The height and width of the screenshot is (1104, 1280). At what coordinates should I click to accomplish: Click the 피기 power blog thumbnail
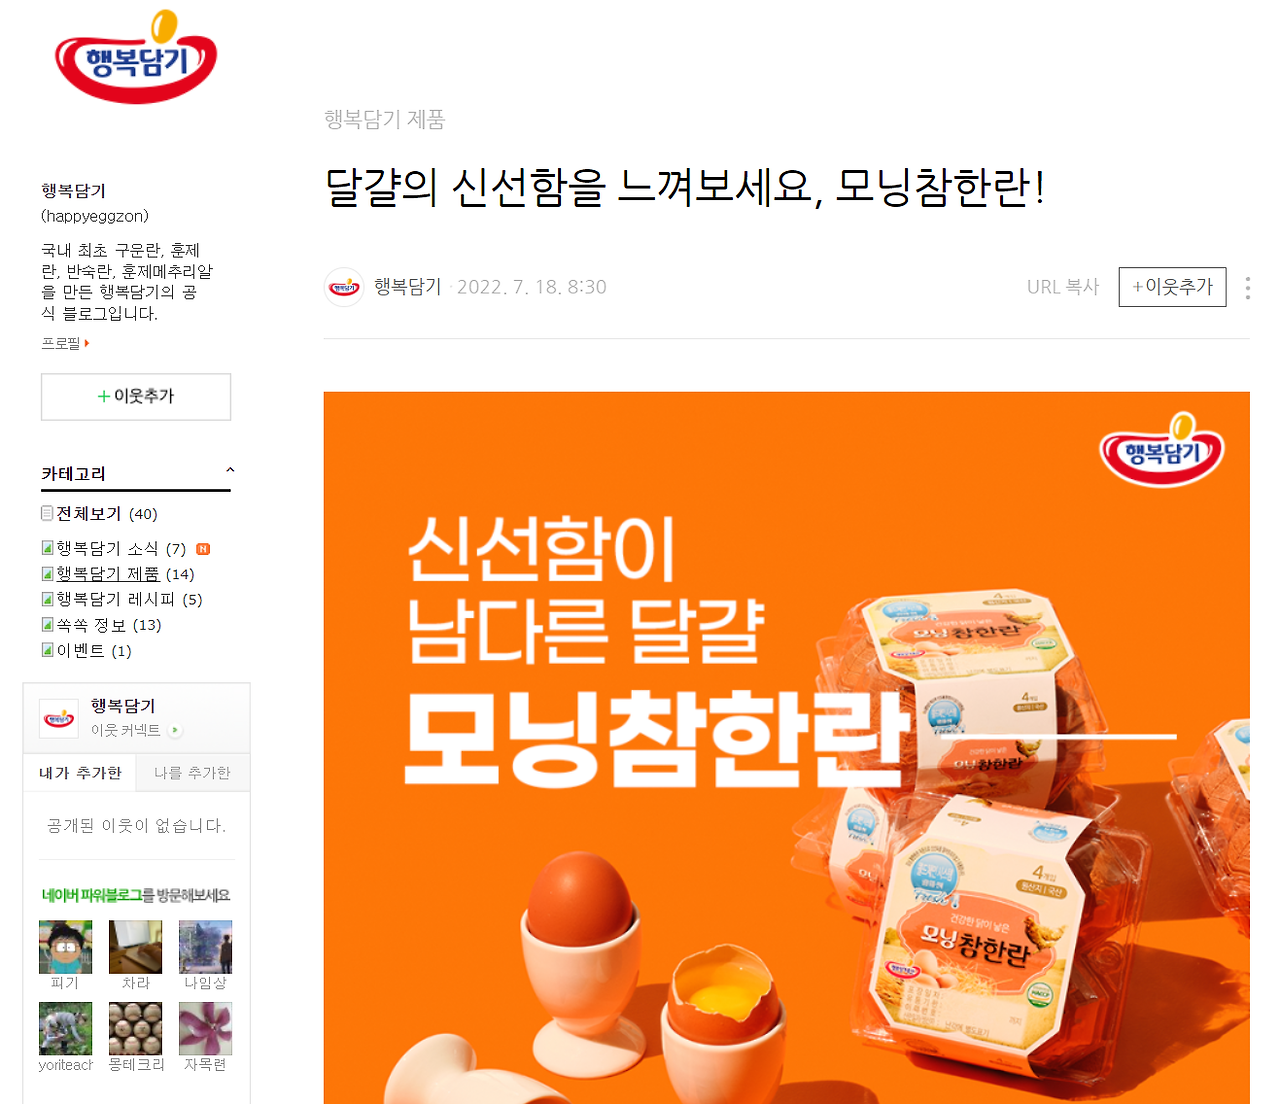[x=65, y=947]
